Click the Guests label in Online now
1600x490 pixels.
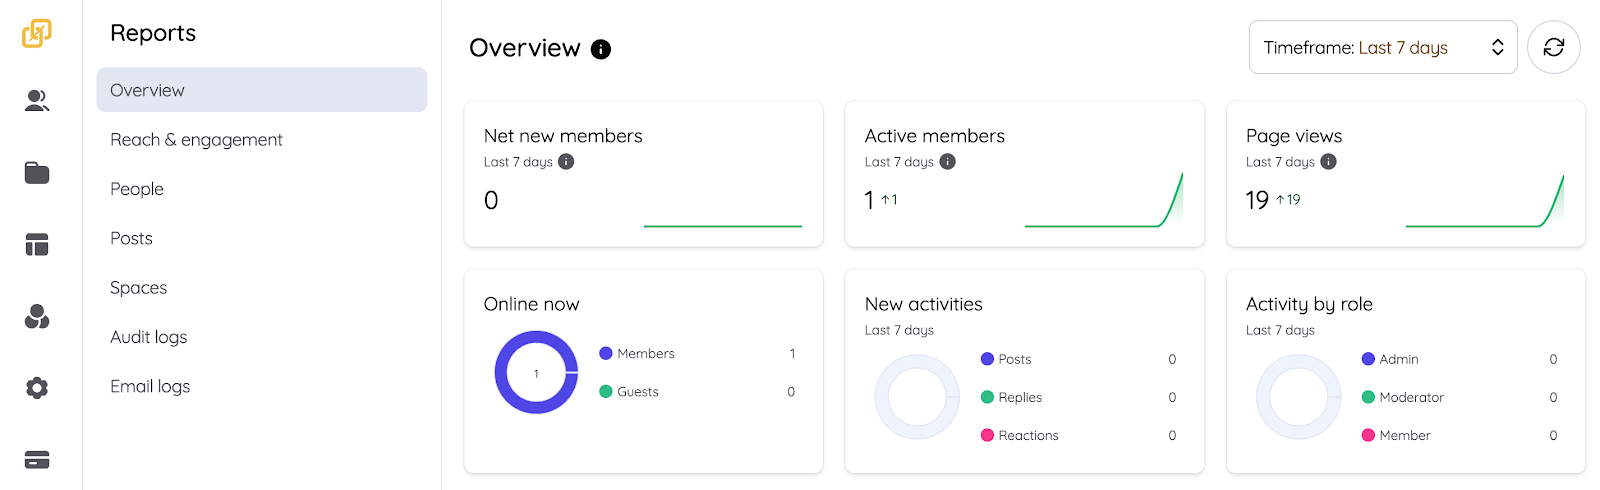(638, 391)
